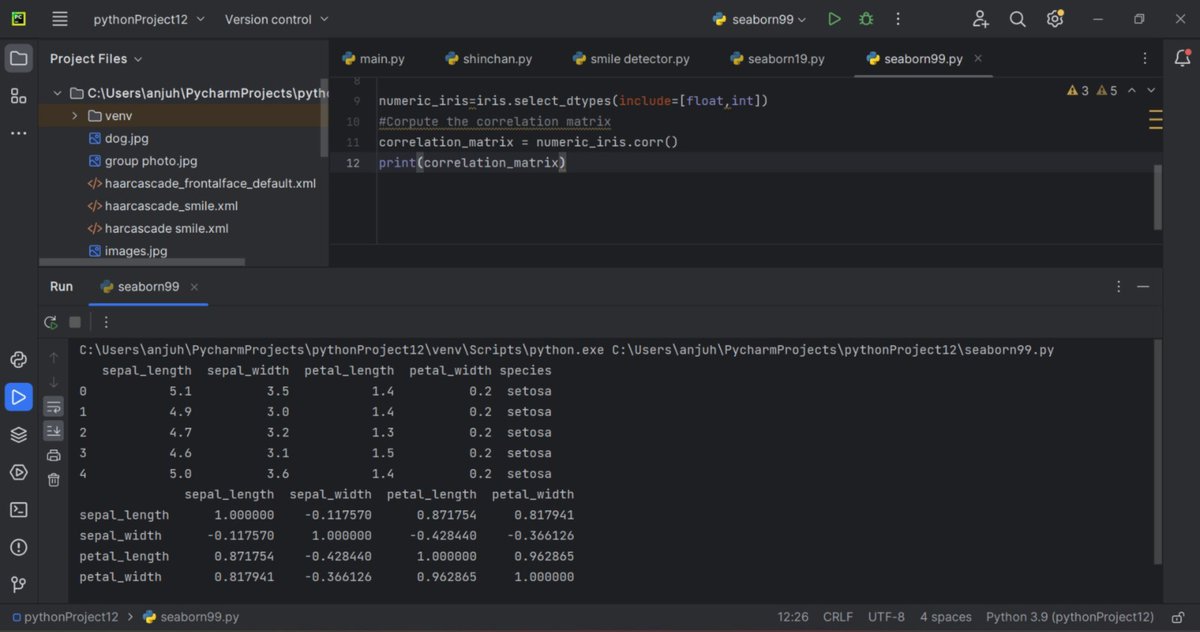Open IDE settings gear

coord(1055,19)
